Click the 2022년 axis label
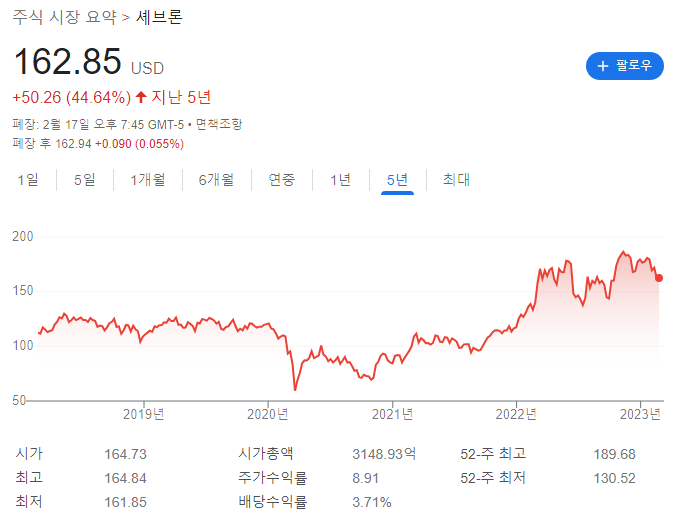Image resolution: width=674 pixels, height=512 pixels. point(516,414)
